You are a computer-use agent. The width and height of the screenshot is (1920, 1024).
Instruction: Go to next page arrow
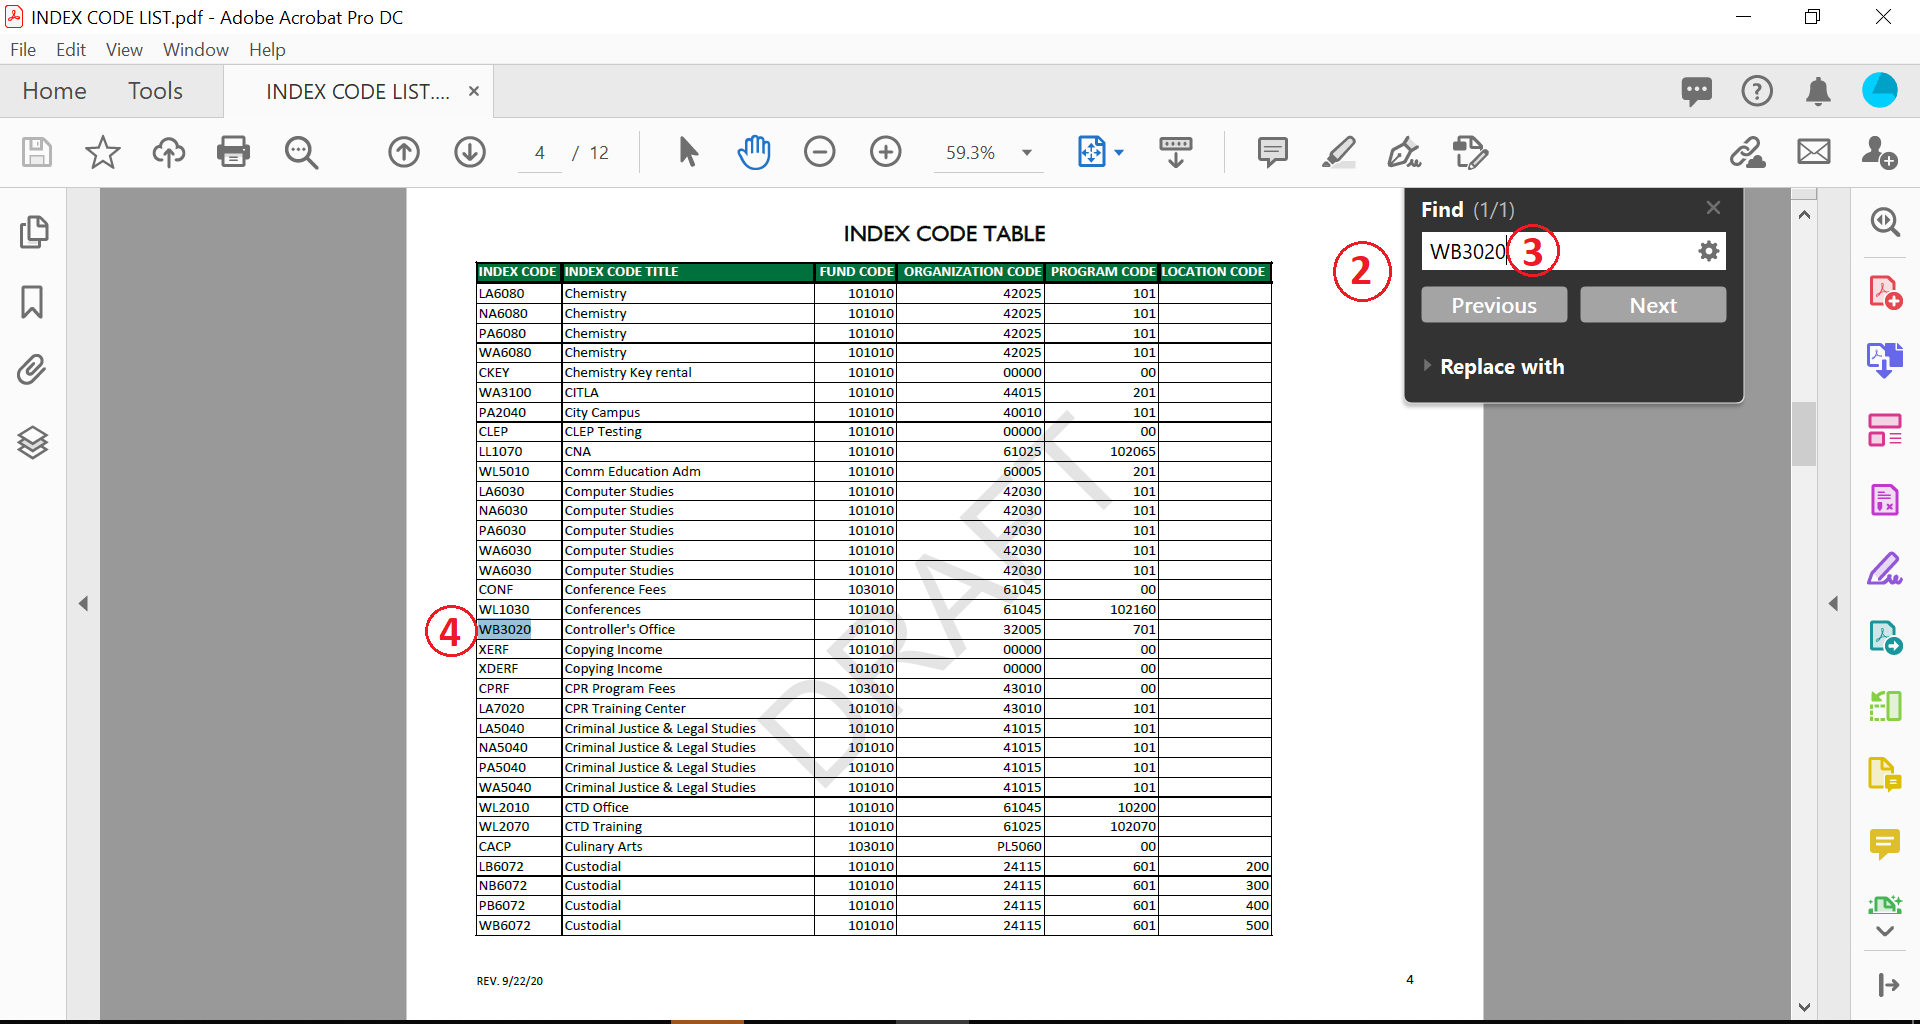[470, 152]
